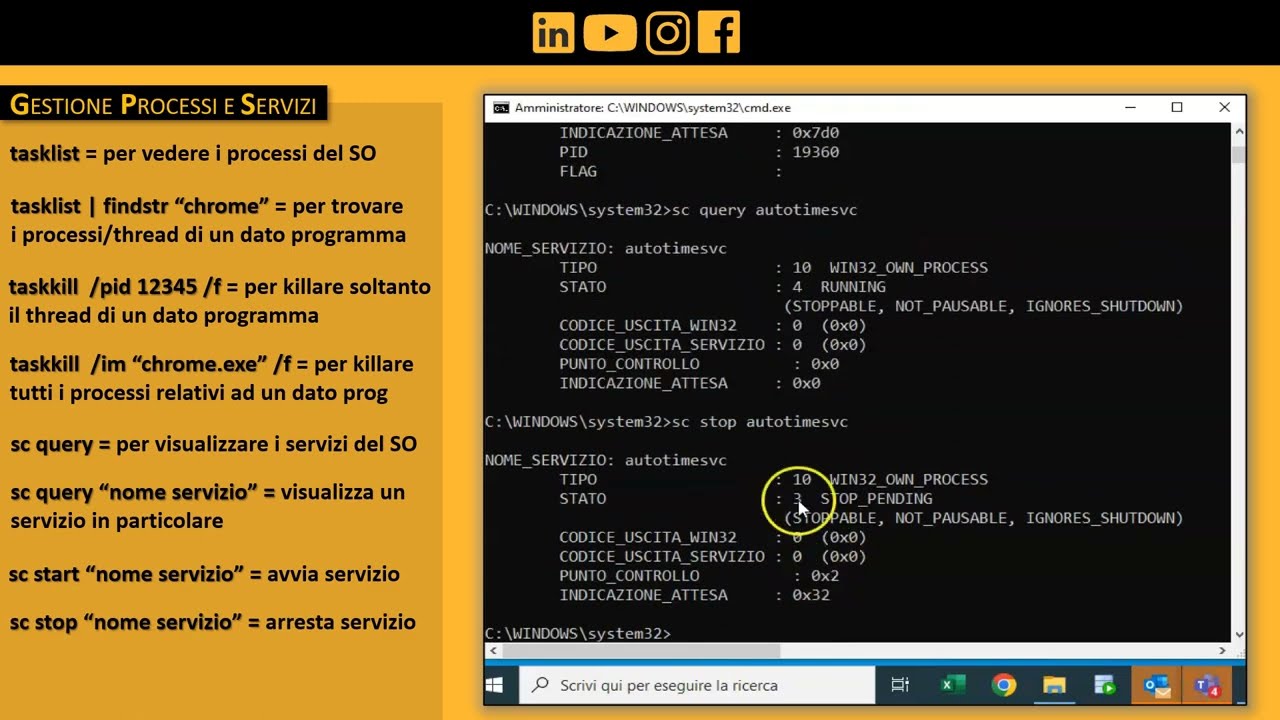Click the 'sc query = per visualizzare' line
Viewport: 1280px width, 720px height.
click(214, 444)
